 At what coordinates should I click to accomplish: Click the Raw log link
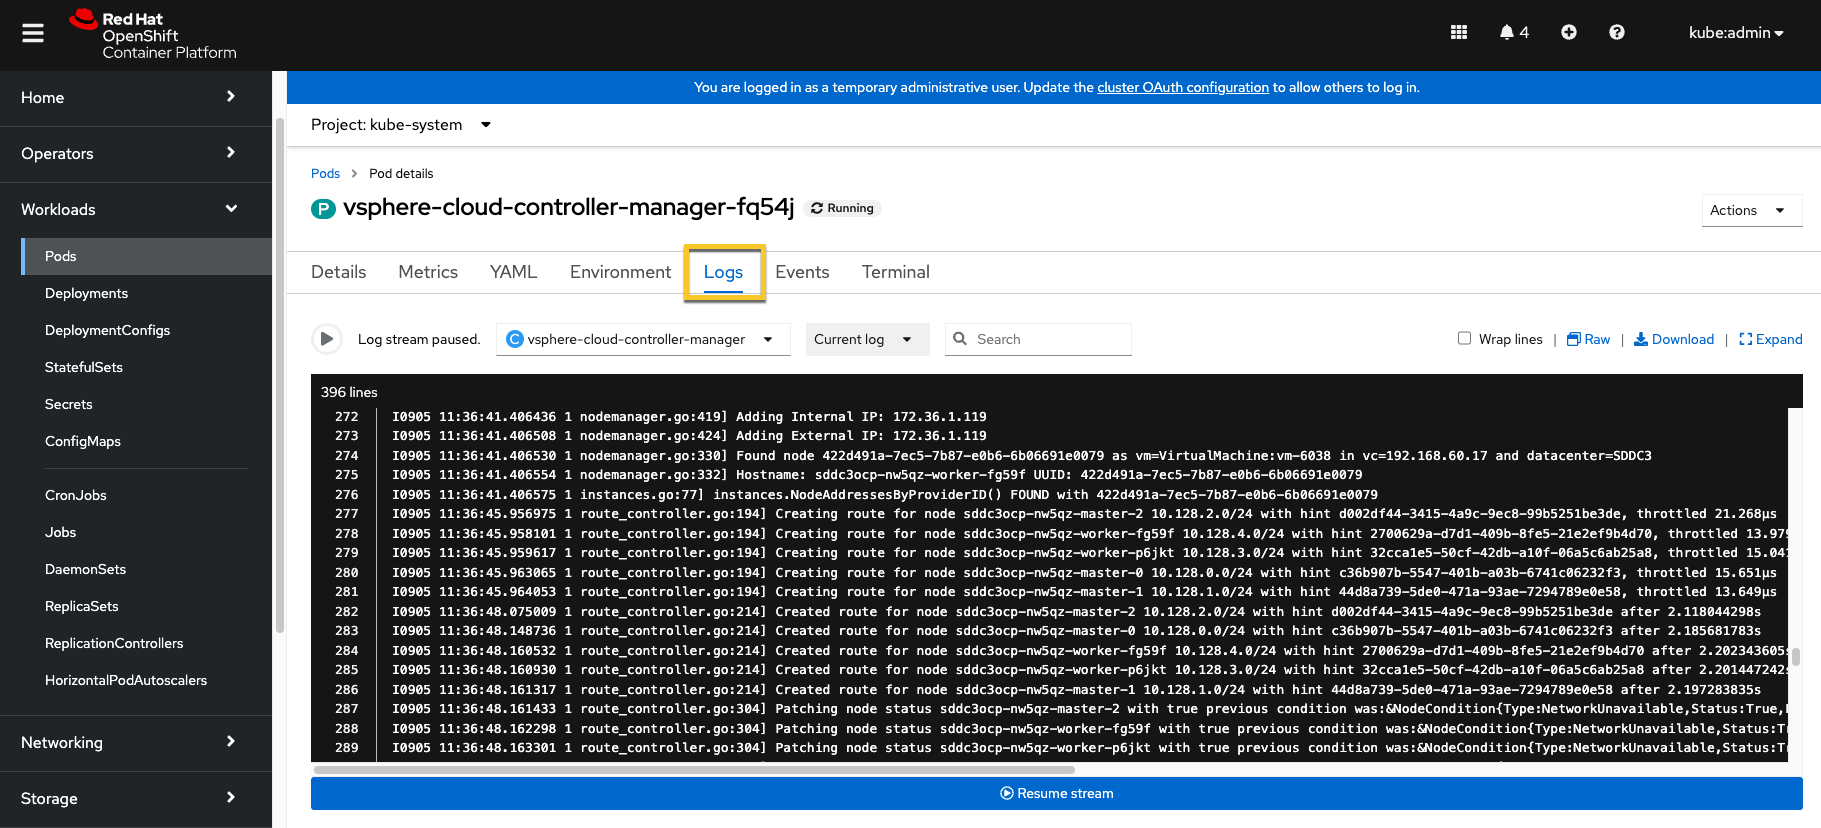point(1588,339)
